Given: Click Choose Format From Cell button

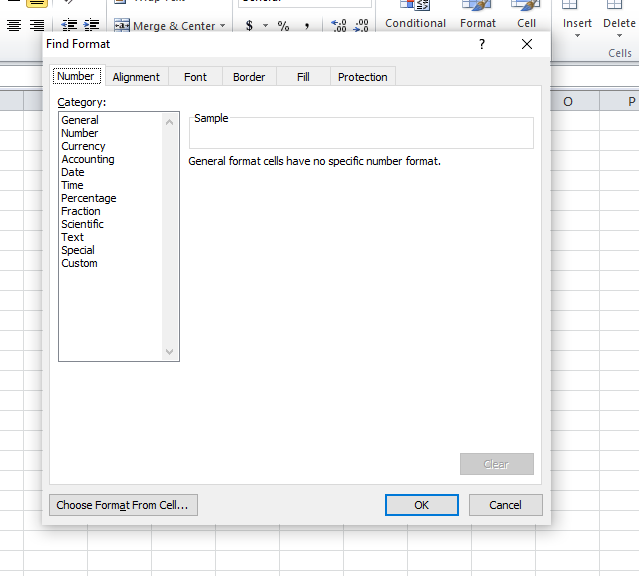Looking at the screenshot, I should 123,505.
